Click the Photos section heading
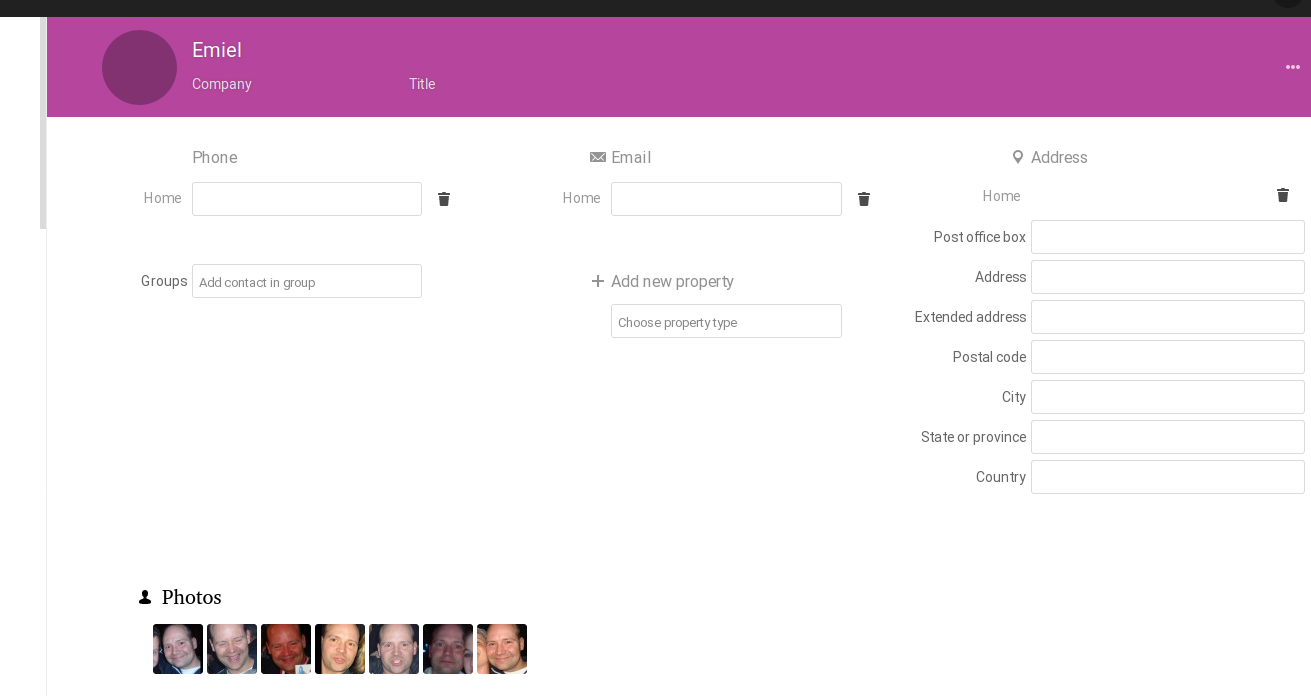The image size is (1311, 696). pos(191,597)
